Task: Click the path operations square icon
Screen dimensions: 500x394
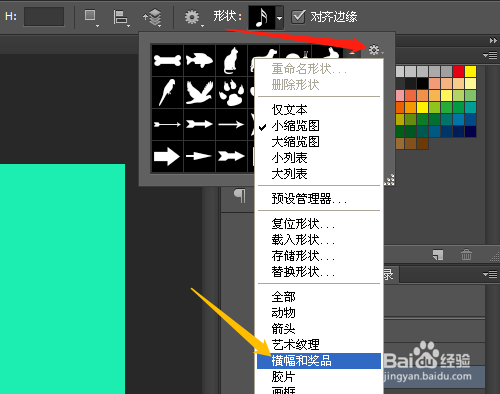Action: (x=91, y=17)
